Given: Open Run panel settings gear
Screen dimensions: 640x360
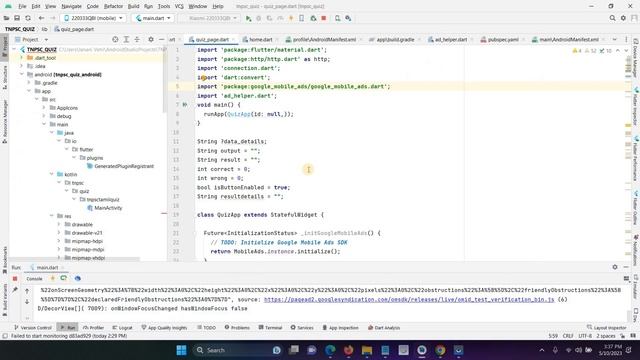Looking at the screenshot, I should 615,267.
